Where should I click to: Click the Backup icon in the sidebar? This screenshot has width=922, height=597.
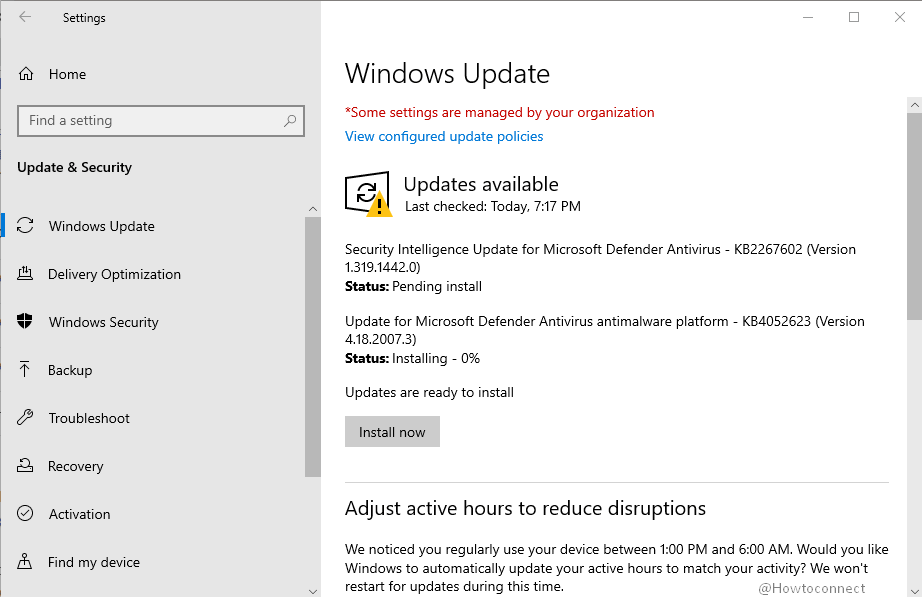27,370
